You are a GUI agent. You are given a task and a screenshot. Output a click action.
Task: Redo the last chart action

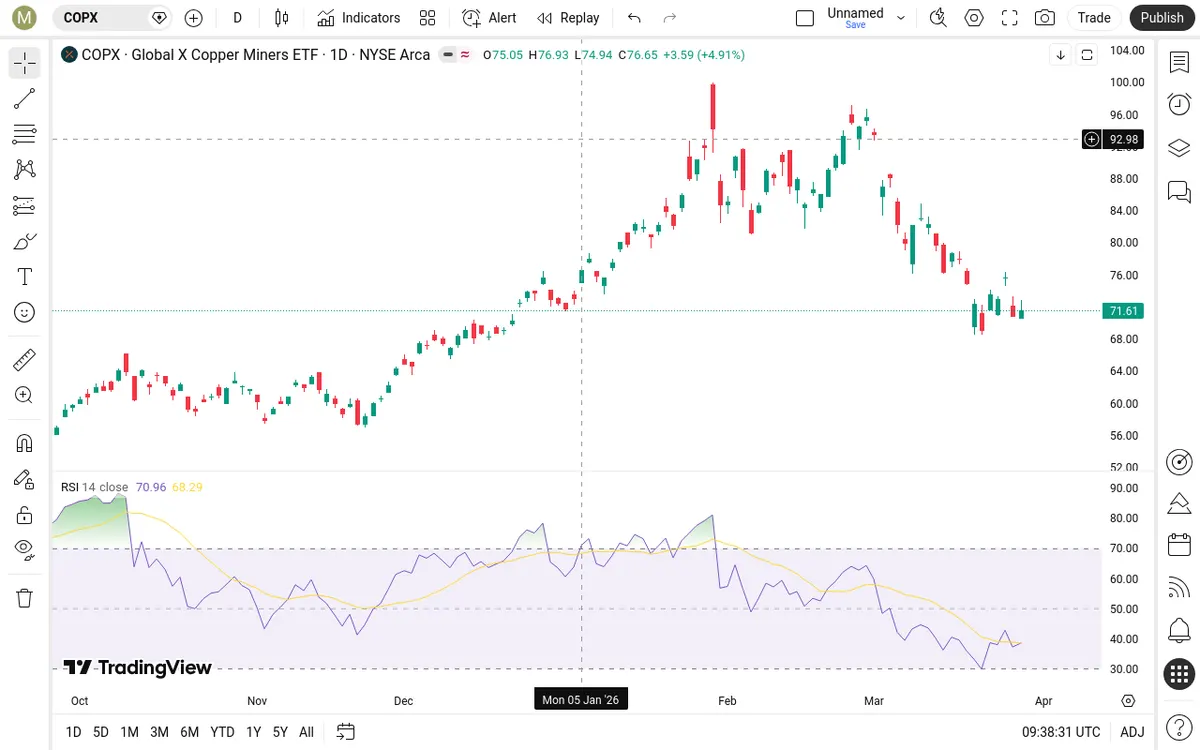(x=670, y=17)
